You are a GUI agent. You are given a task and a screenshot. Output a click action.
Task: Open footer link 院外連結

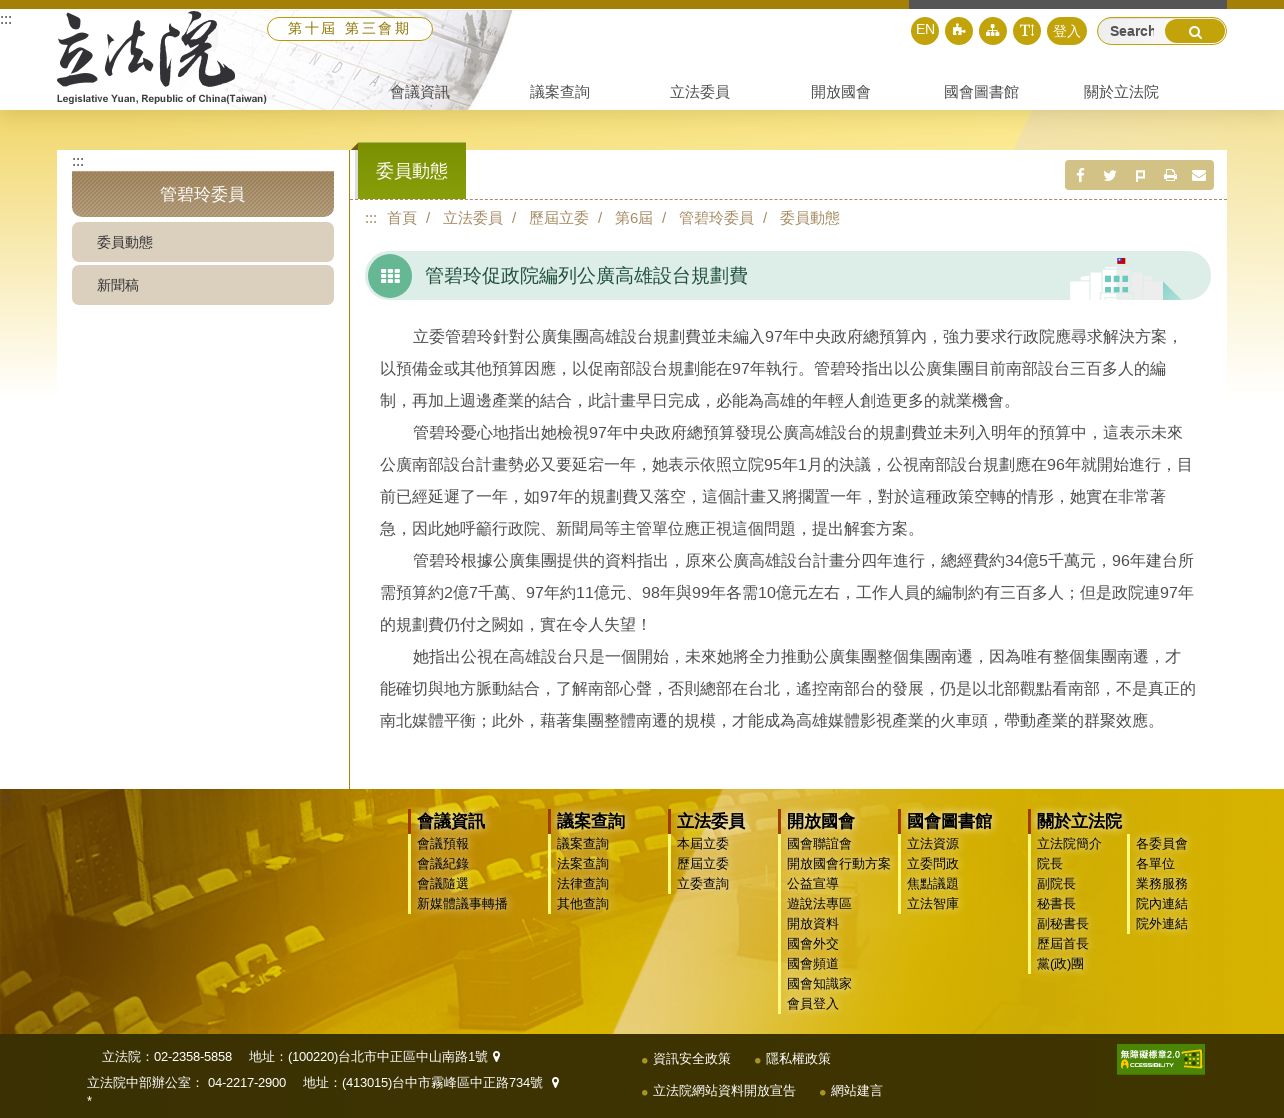(1162, 924)
